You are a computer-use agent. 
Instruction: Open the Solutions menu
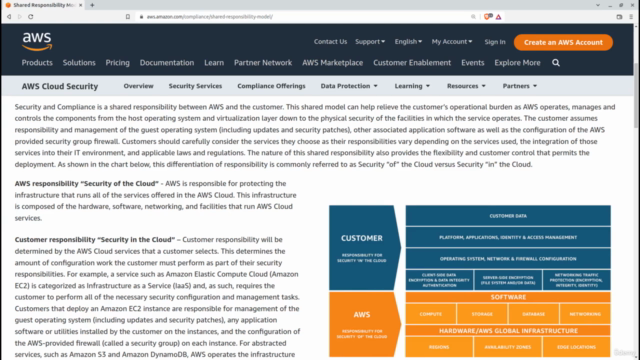79,63
